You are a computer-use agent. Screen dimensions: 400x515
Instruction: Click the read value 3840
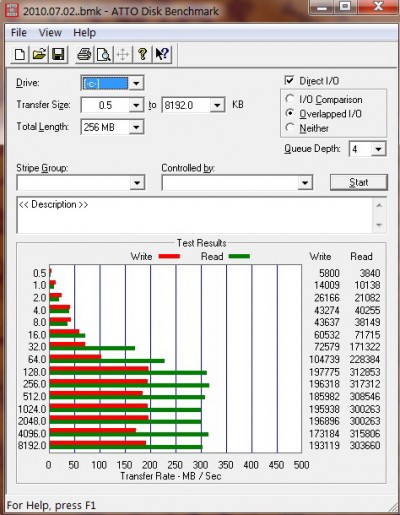[370, 273]
